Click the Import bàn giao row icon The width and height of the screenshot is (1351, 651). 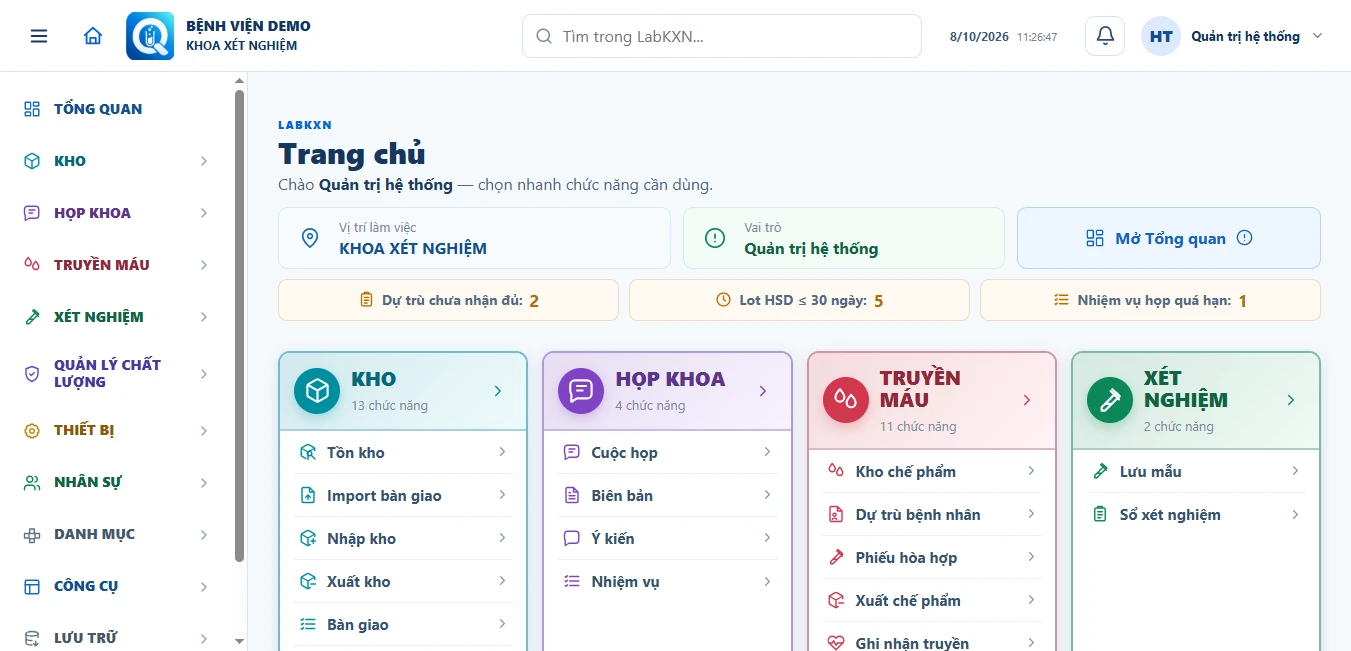click(x=308, y=496)
